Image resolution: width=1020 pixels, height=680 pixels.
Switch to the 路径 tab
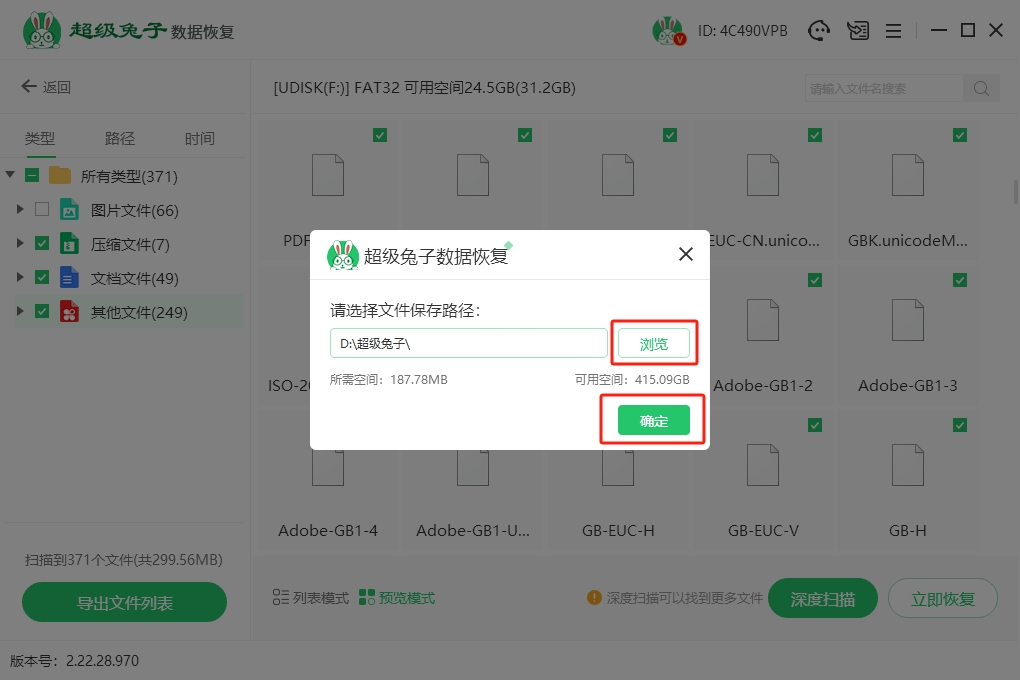point(120,139)
